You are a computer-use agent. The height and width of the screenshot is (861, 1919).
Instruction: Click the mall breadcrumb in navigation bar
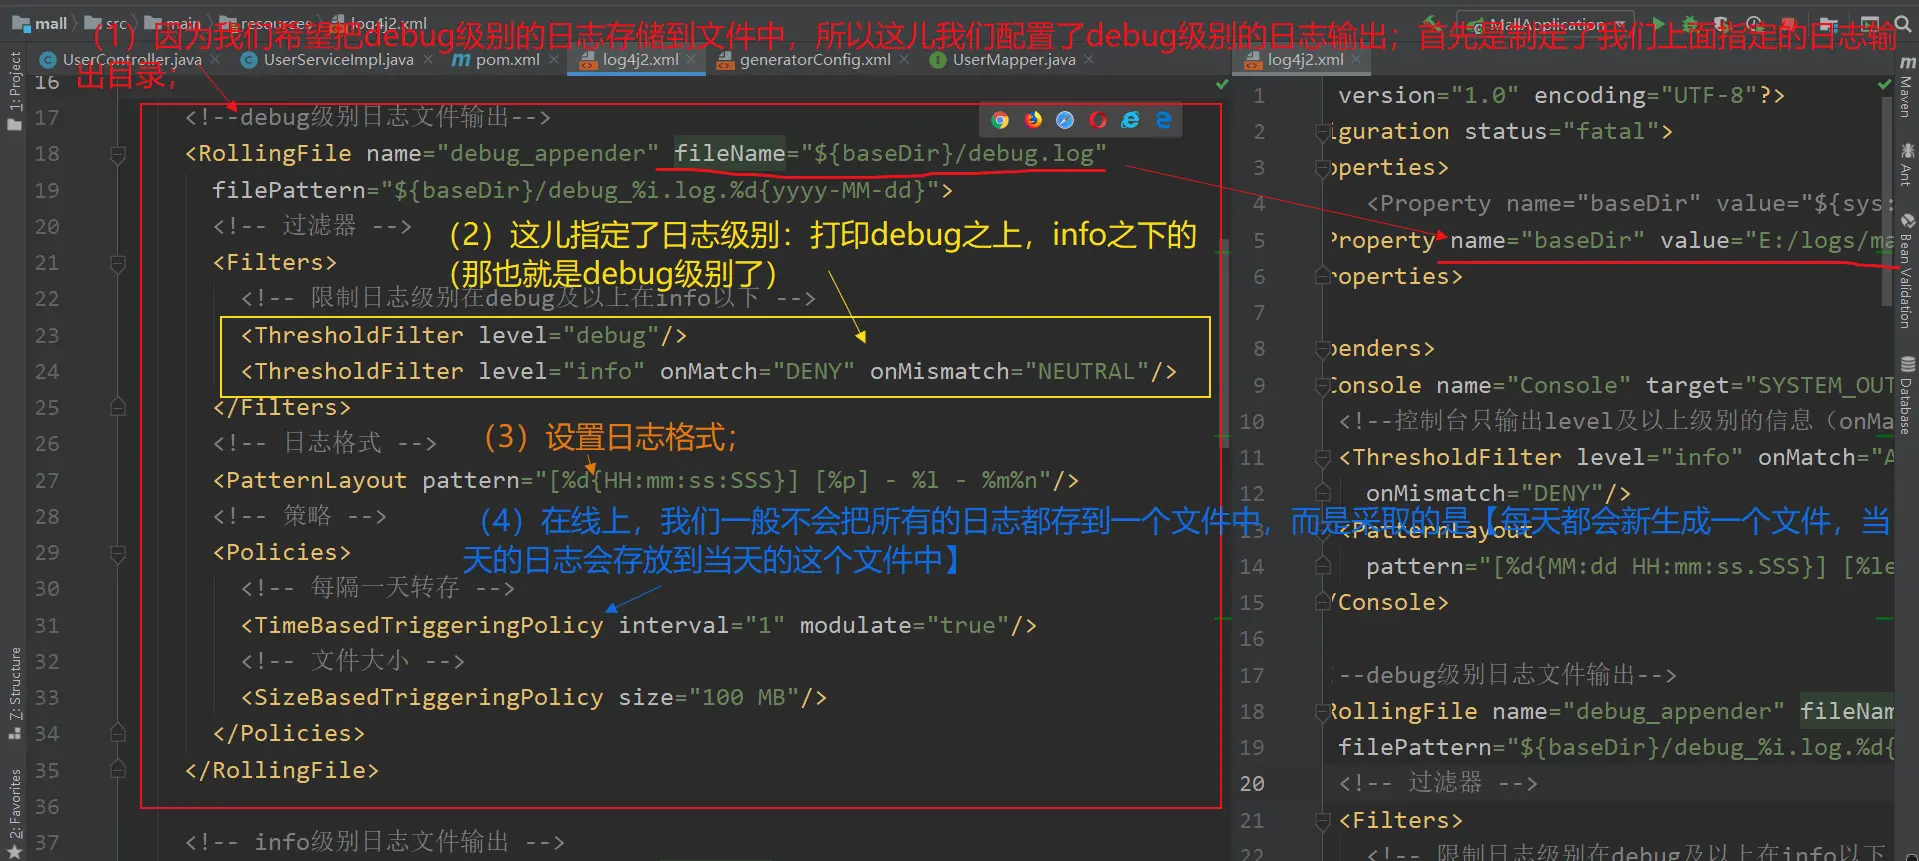coord(40,23)
